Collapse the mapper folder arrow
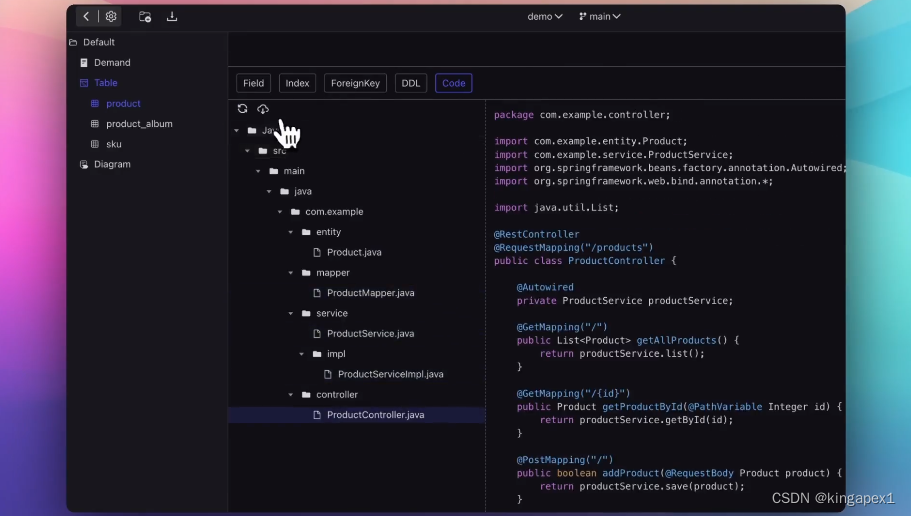Image resolution: width=911 pixels, height=516 pixels. tap(290, 273)
